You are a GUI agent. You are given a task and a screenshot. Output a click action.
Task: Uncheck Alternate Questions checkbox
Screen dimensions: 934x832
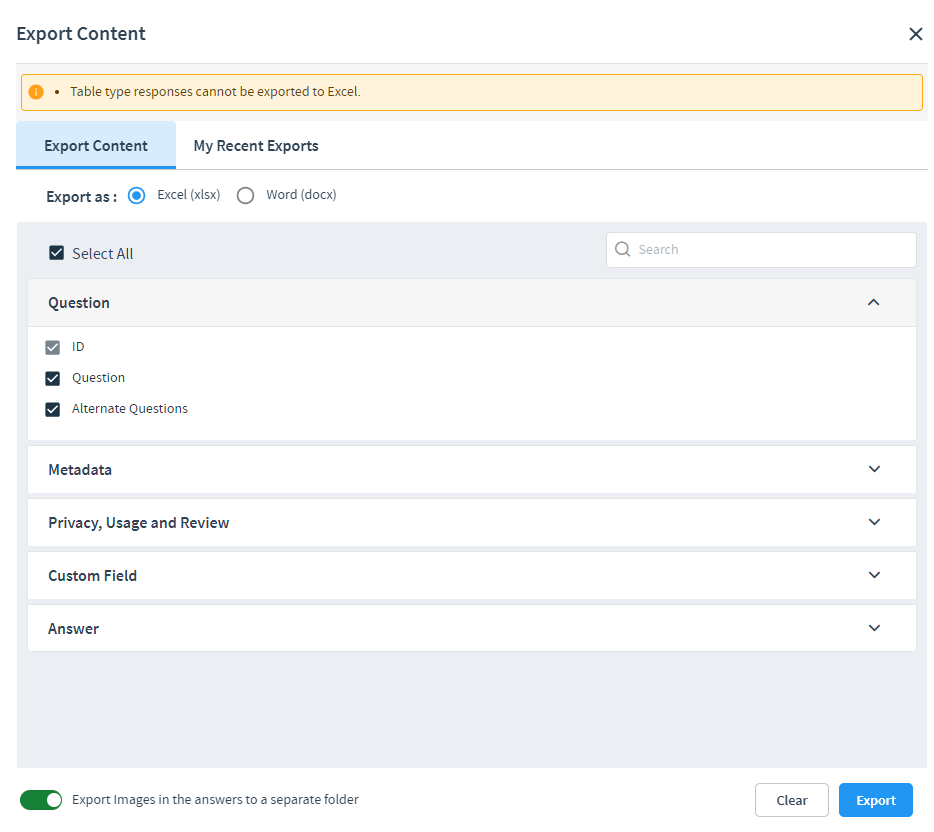click(x=52, y=409)
